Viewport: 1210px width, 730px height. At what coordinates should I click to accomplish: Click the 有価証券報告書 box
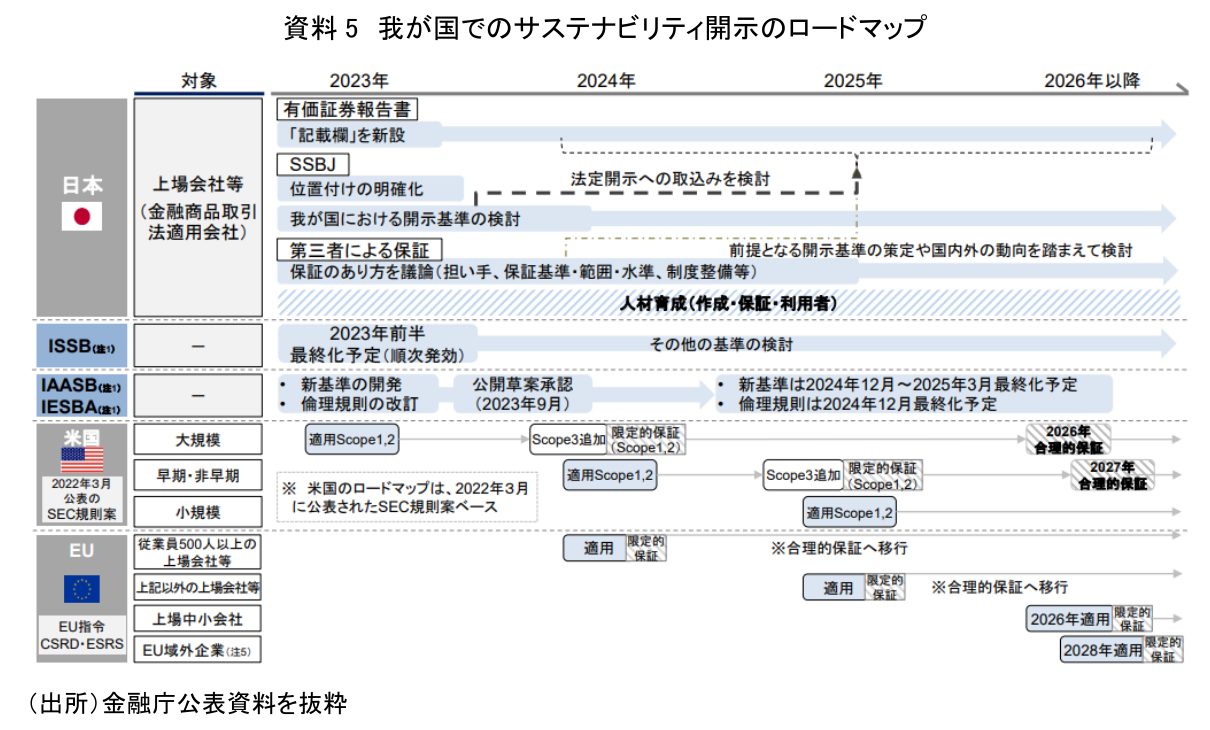[x=347, y=110]
